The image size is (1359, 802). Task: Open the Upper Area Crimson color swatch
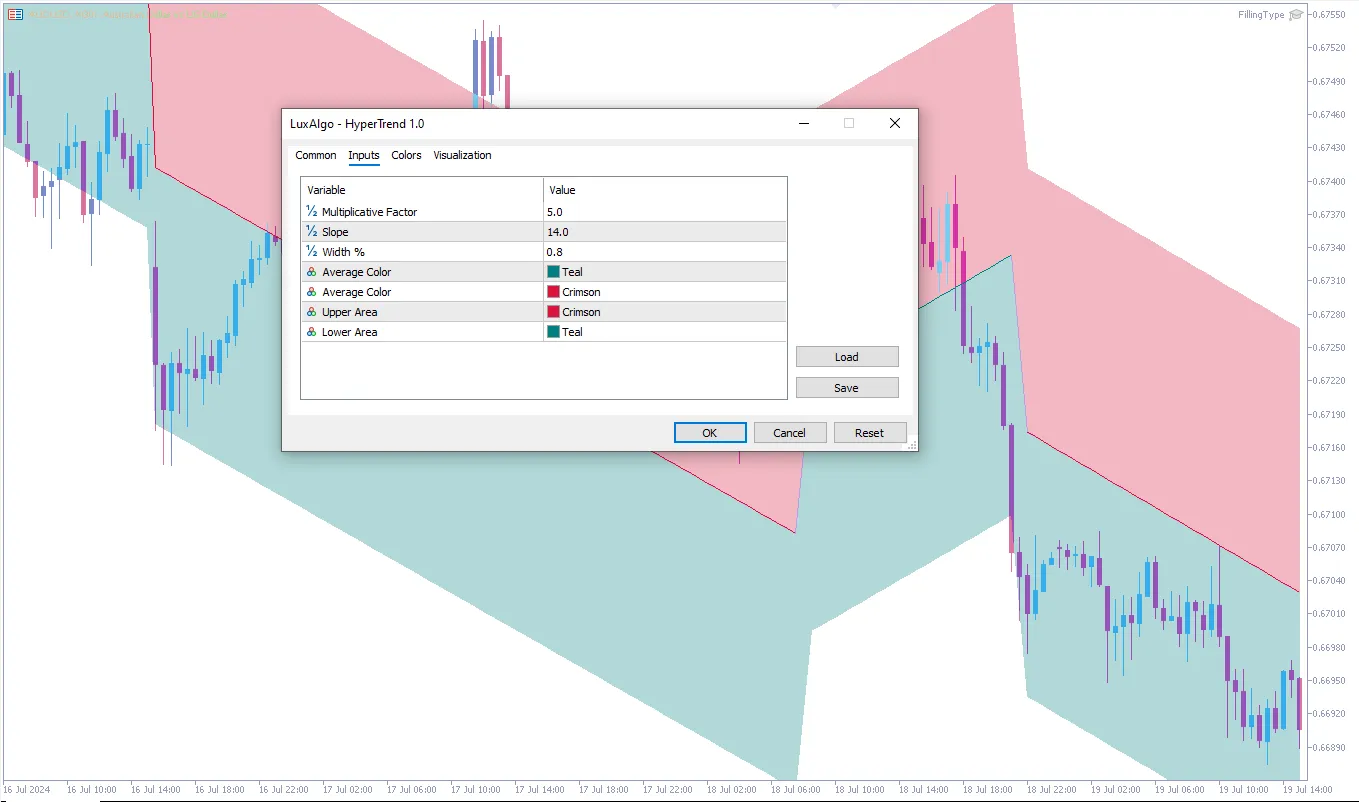[553, 312]
